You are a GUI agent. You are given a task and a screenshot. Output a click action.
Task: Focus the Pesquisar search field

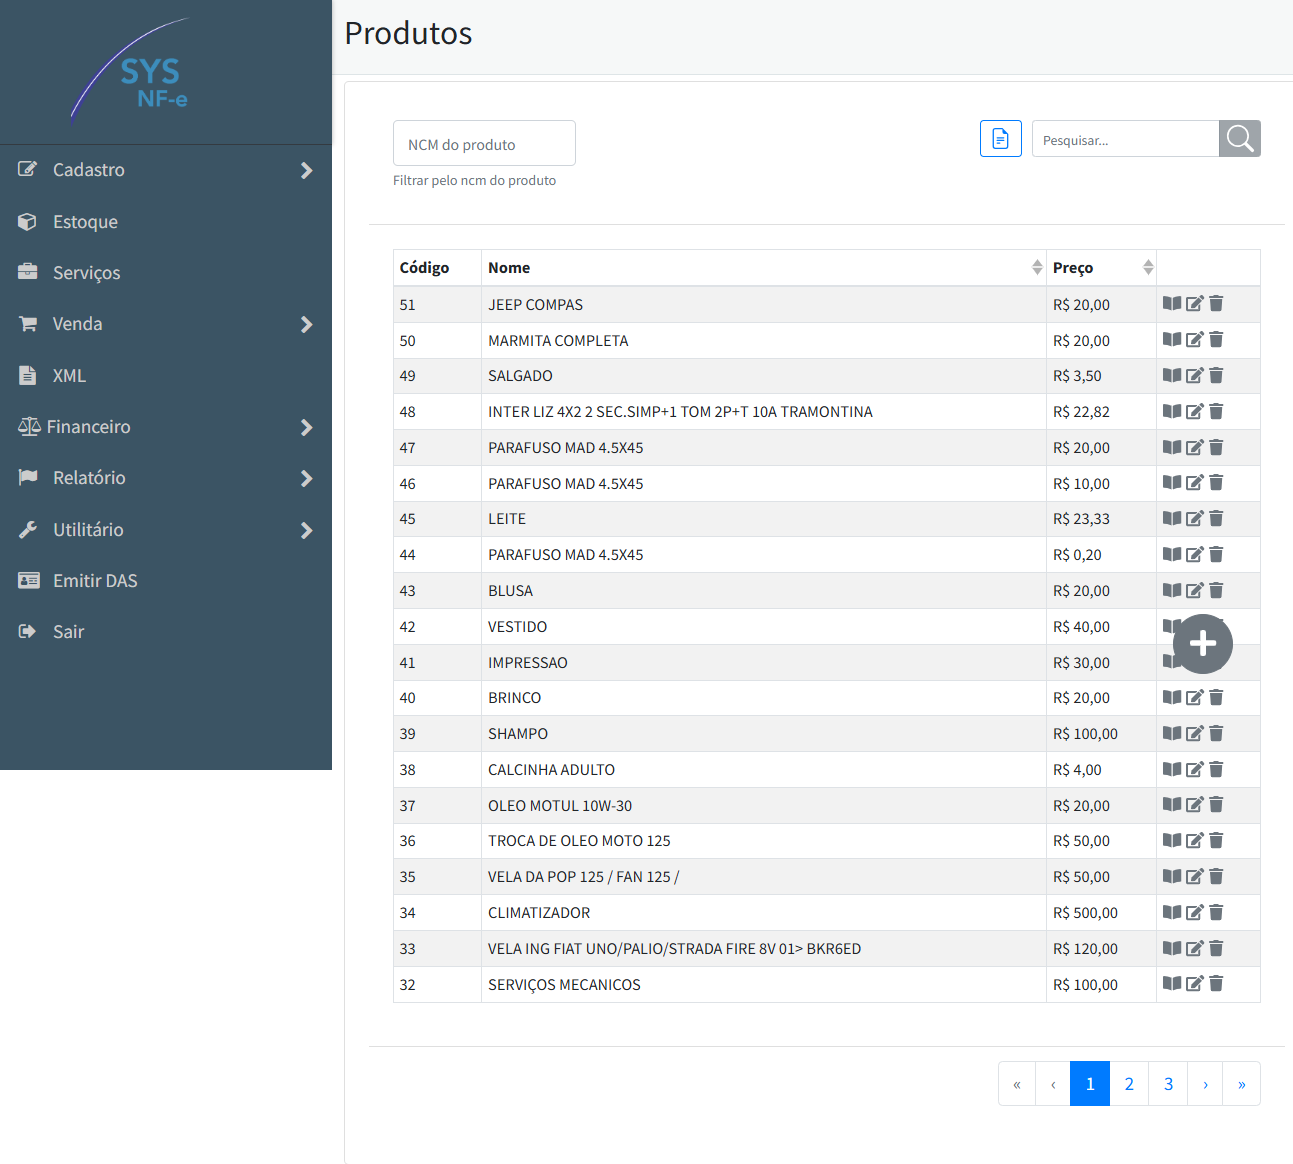1125,139
